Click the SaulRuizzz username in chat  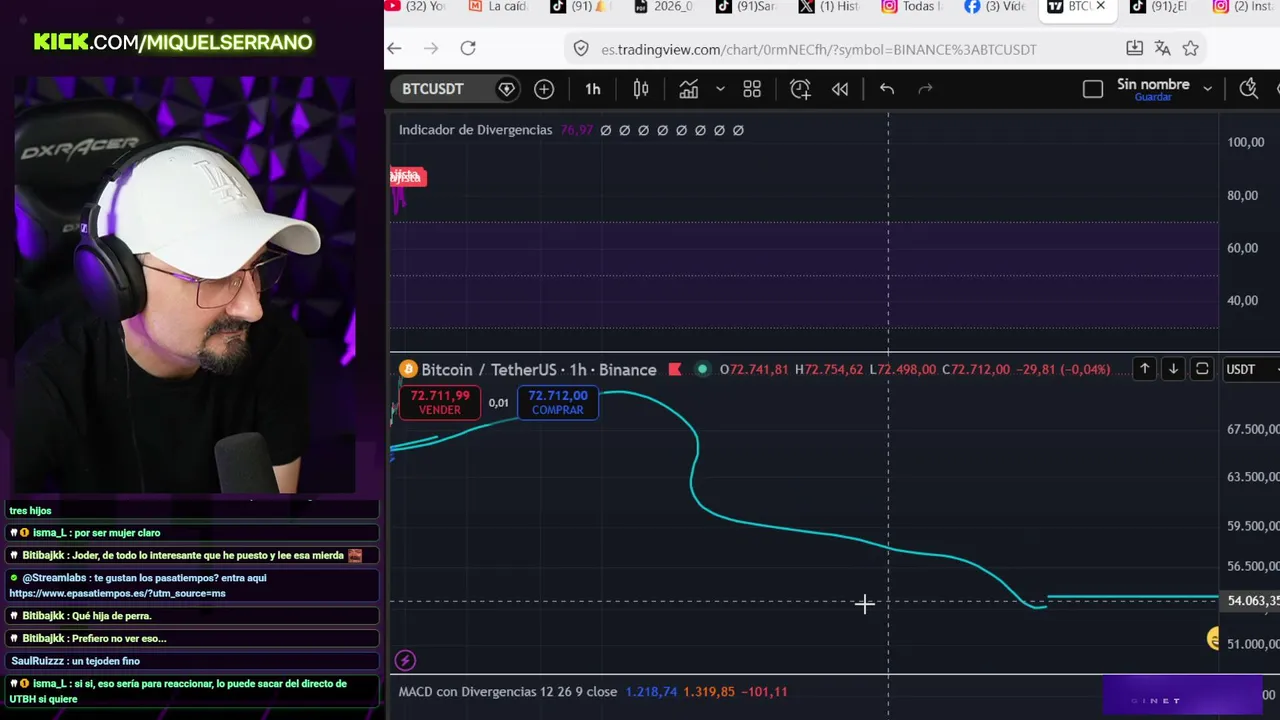36,661
